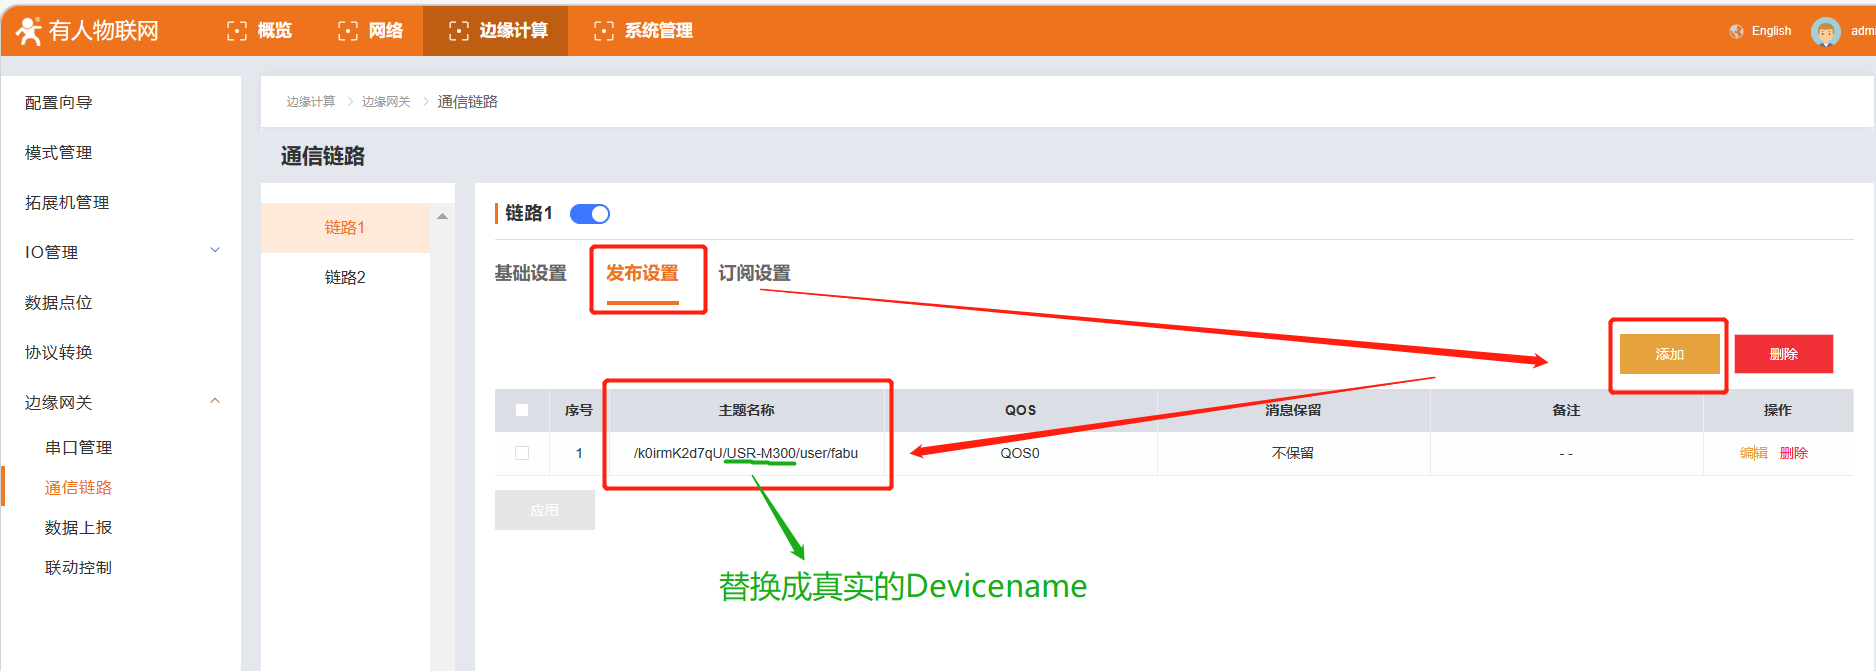Click the 消息保留 column header
The height and width of the screenshot is (671, 1876).
click(x=1293, y=410)
